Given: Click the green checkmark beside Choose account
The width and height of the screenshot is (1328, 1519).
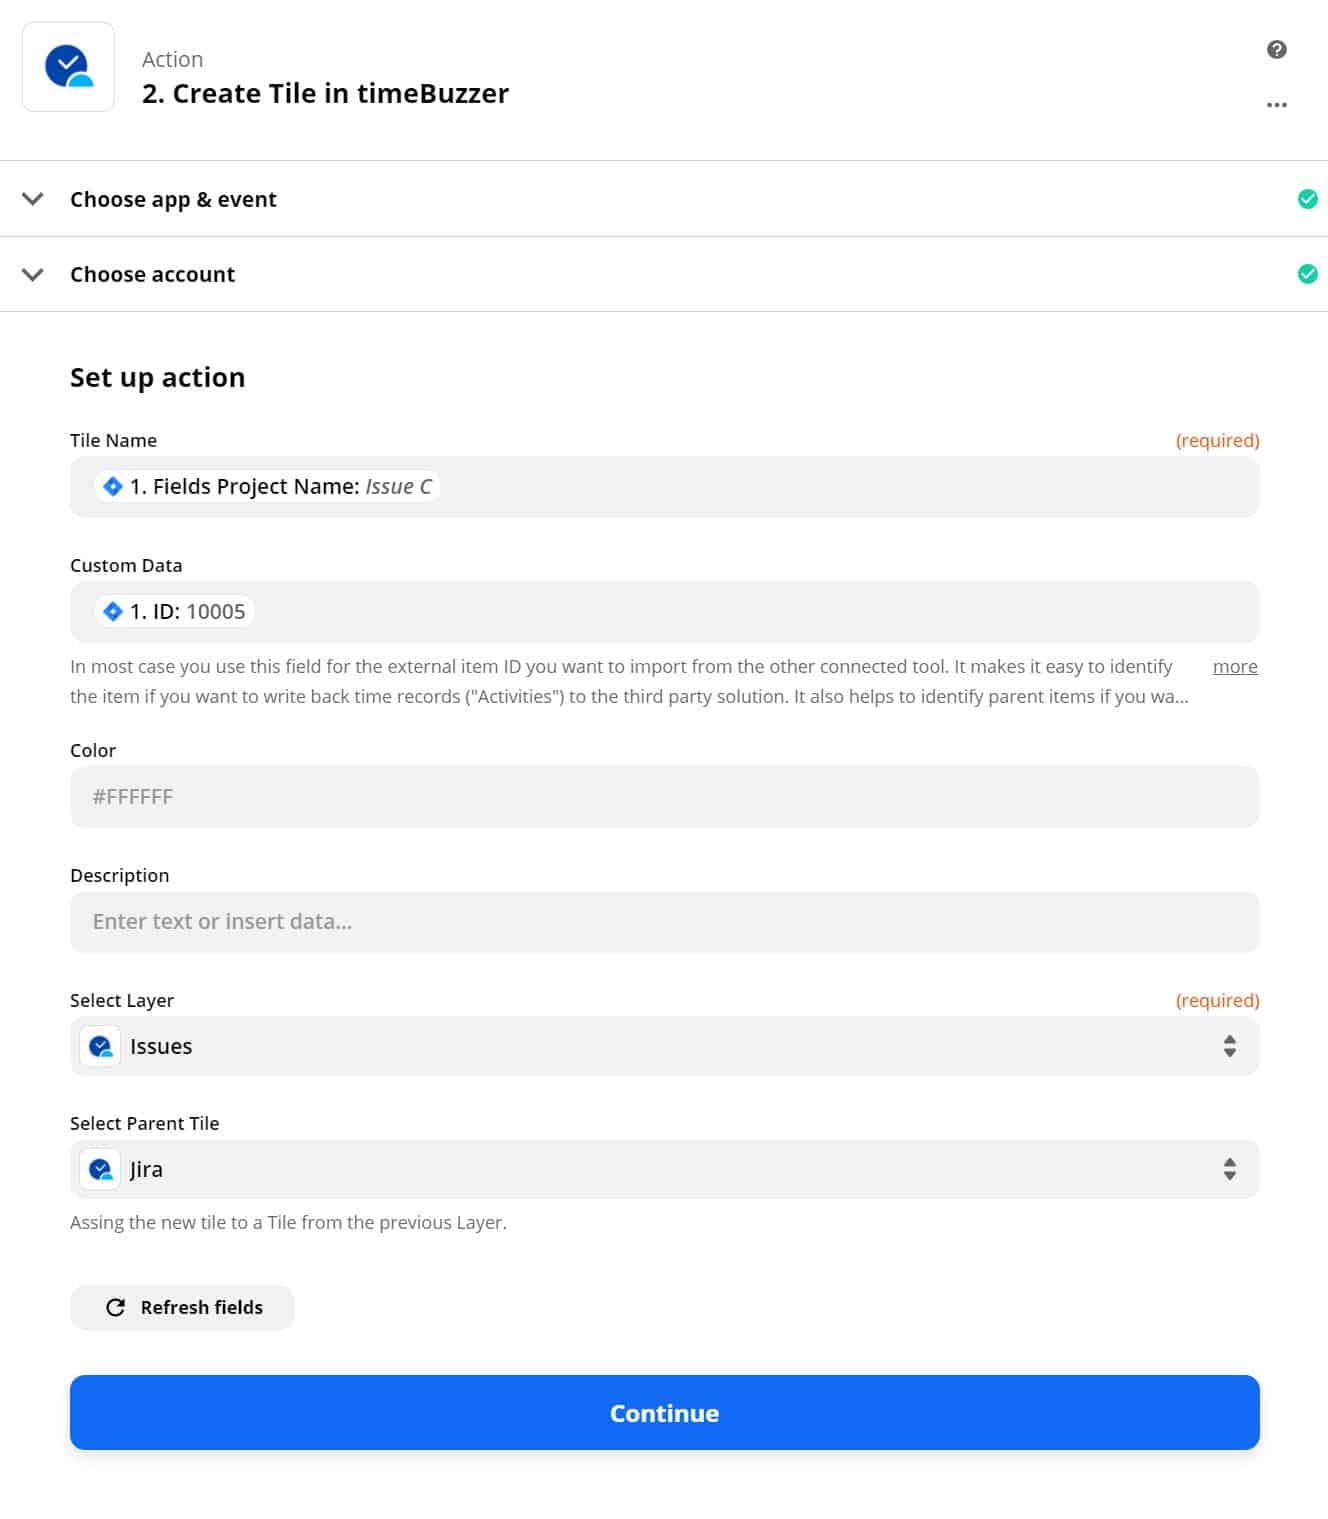Looking at the screenshot, I should (1307, 274).
